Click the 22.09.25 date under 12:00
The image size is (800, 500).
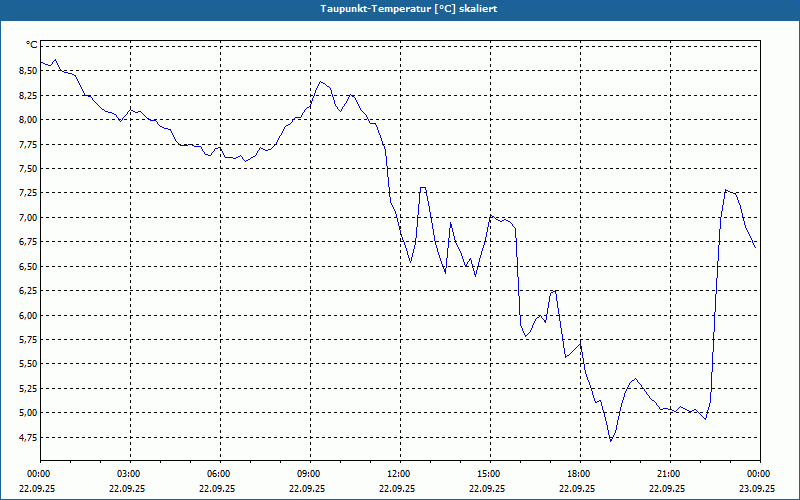[x=397, y=488]
